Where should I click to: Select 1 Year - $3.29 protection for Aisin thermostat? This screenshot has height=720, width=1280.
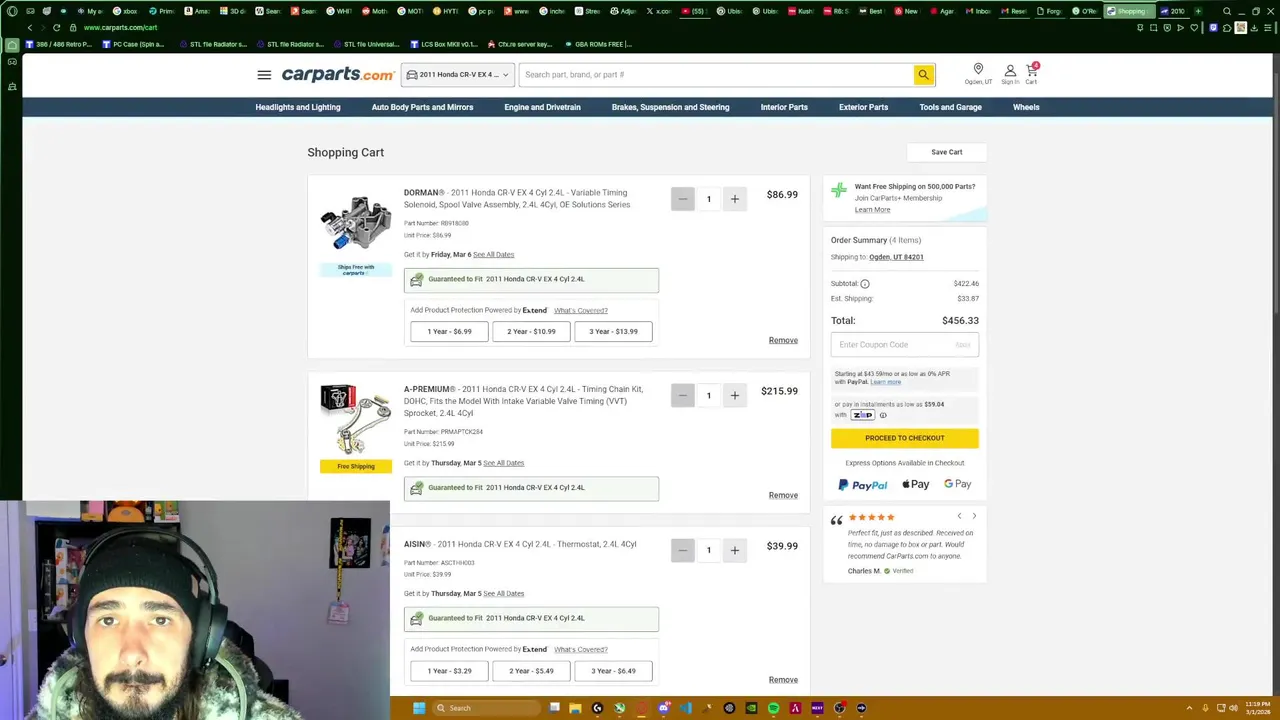(x=449, y=671)
